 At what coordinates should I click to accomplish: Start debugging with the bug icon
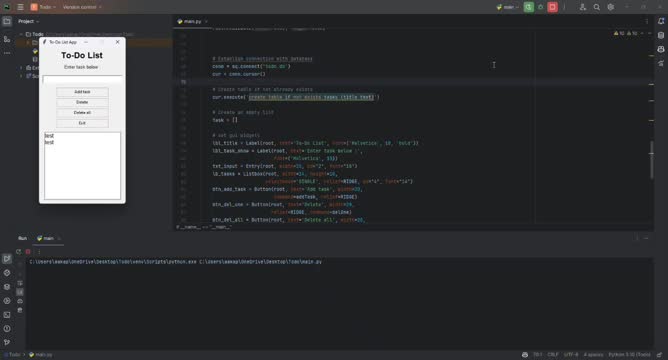pyautogui.click(x=541, y=7)
